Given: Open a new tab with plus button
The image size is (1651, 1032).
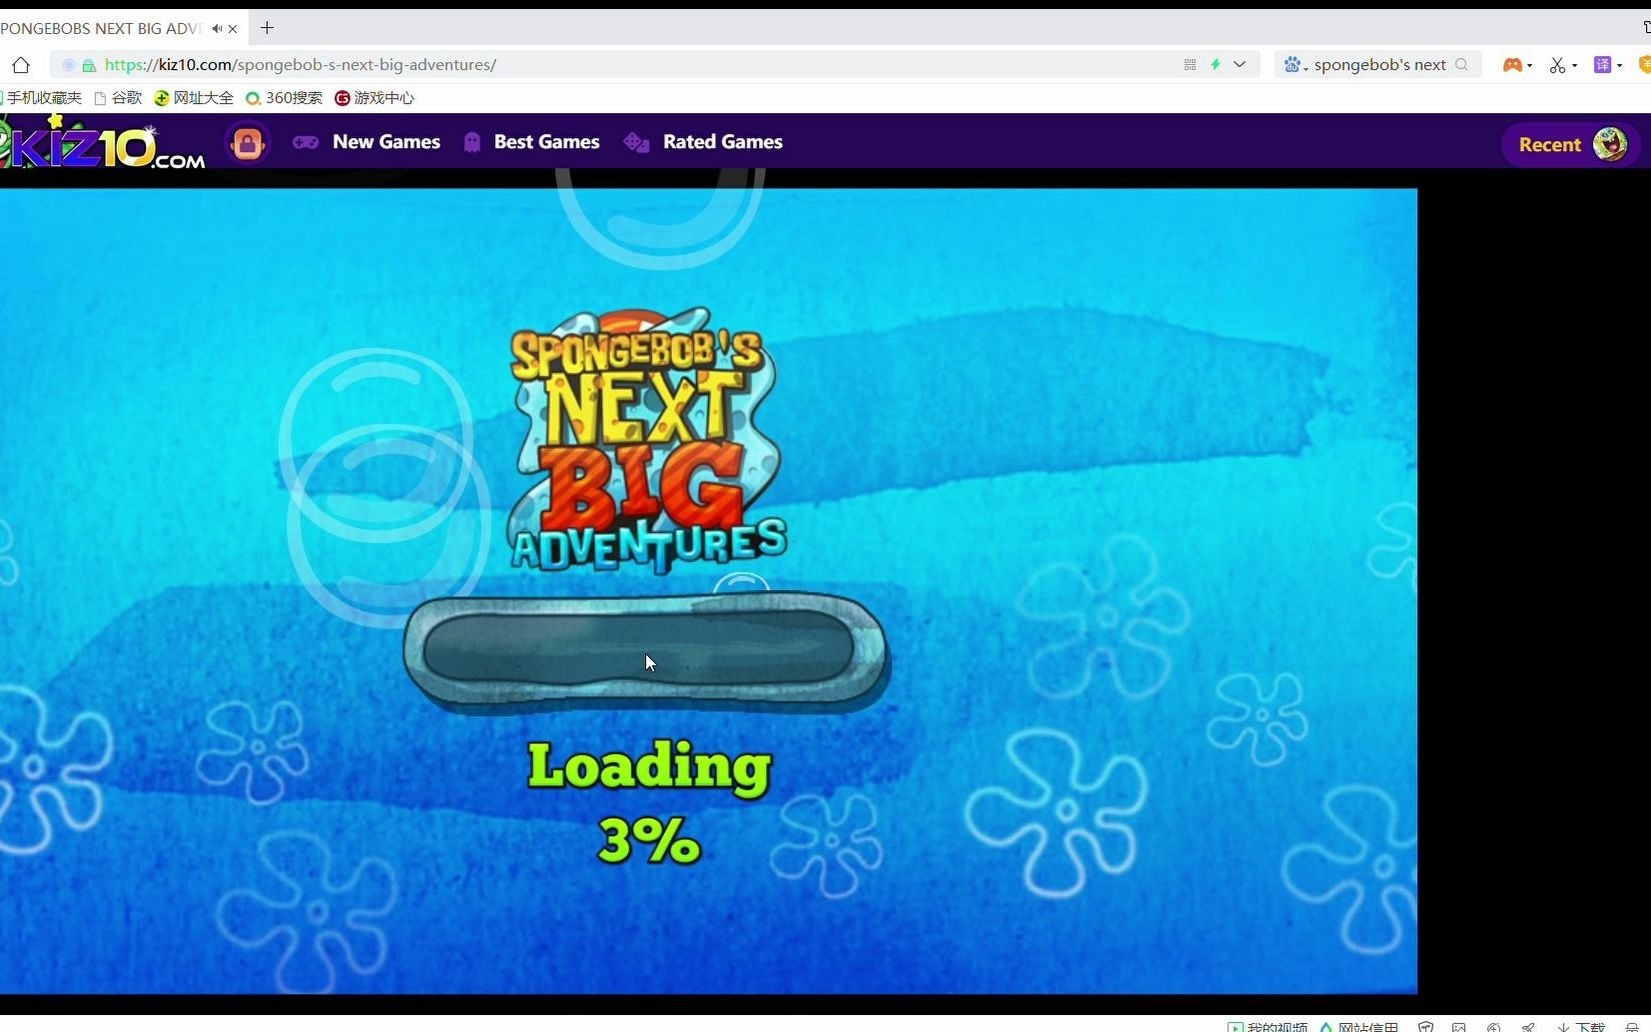Looking at the screenshot, I should pyautogui.click(x=267, y=27).
